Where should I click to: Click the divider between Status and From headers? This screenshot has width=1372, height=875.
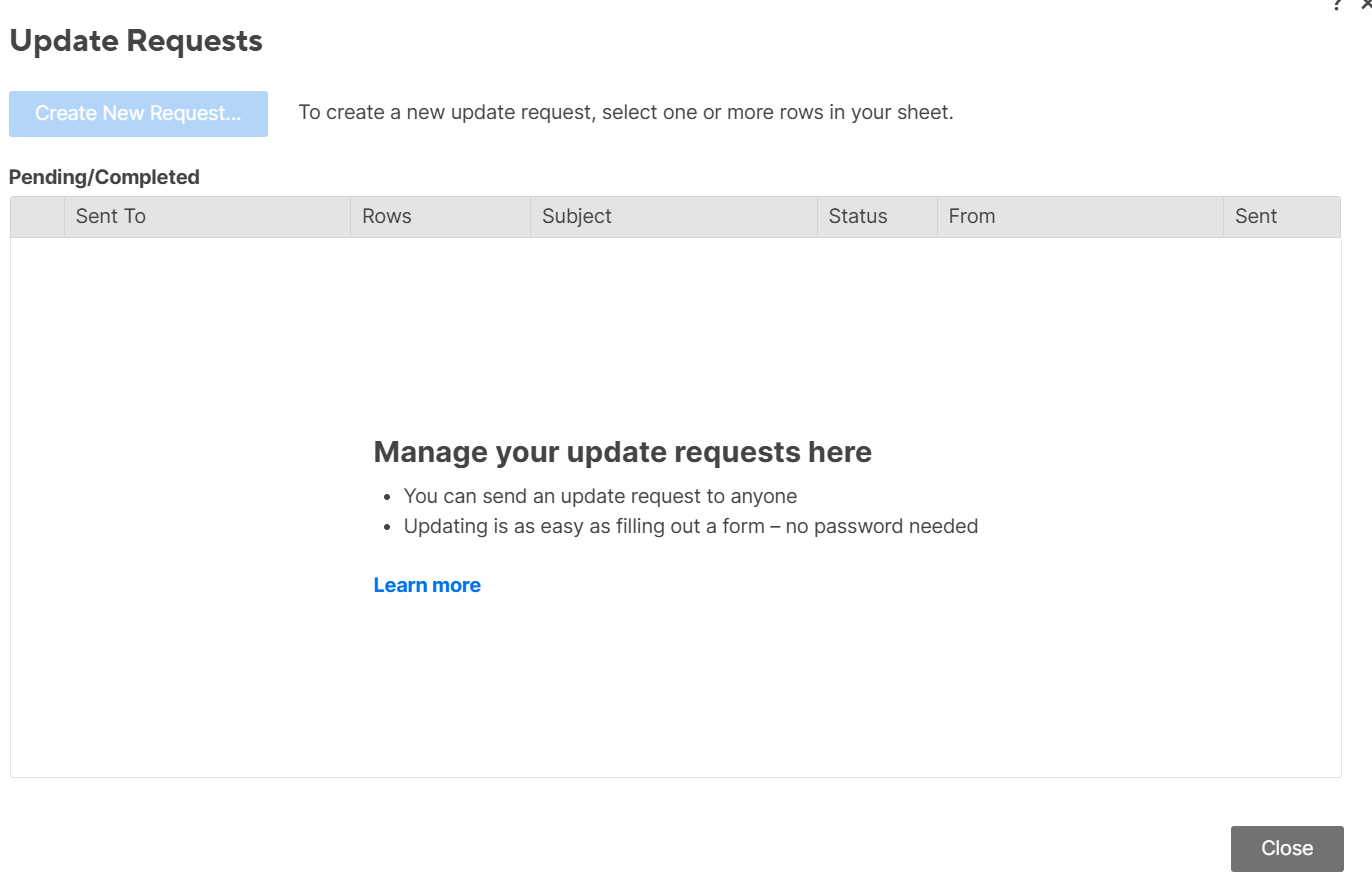(937, 217)
